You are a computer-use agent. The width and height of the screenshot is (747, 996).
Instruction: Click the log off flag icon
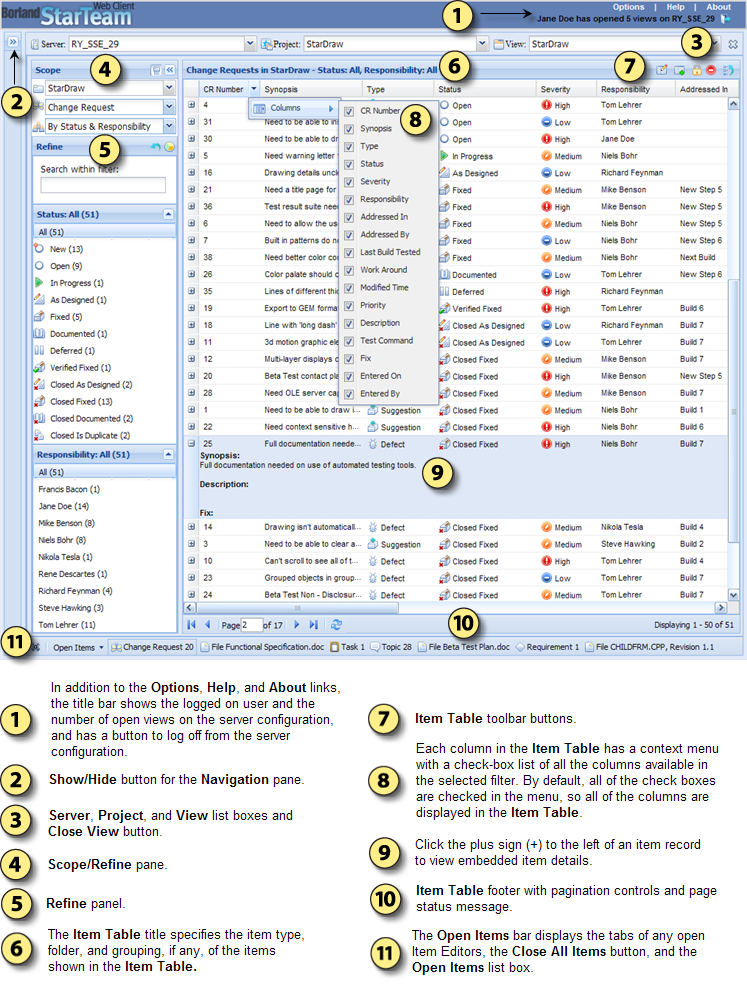725,19
